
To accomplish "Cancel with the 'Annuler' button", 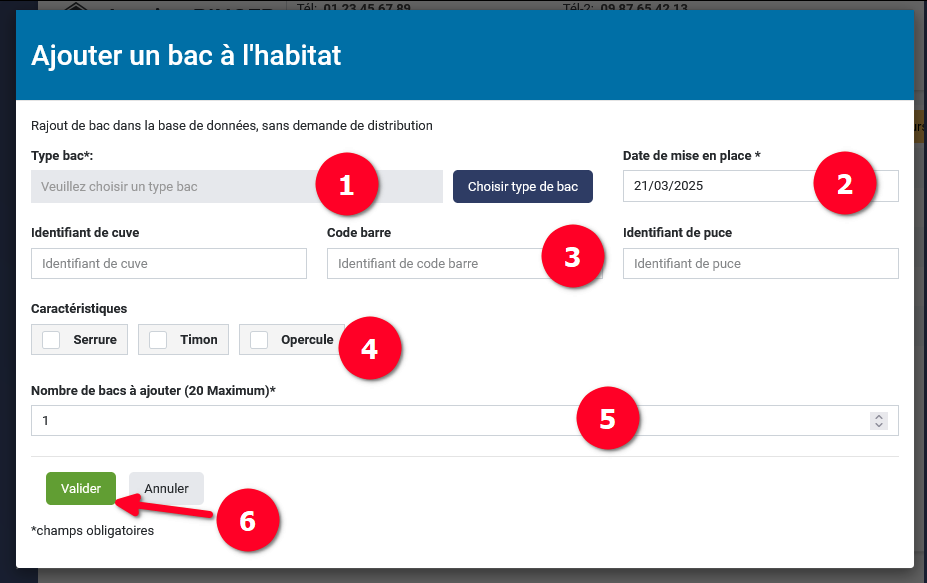I will [x=166, y=489].
